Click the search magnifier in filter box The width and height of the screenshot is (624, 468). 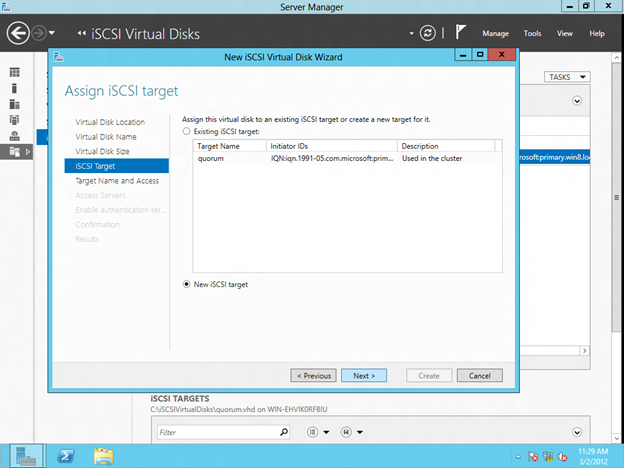coord(284,432)
